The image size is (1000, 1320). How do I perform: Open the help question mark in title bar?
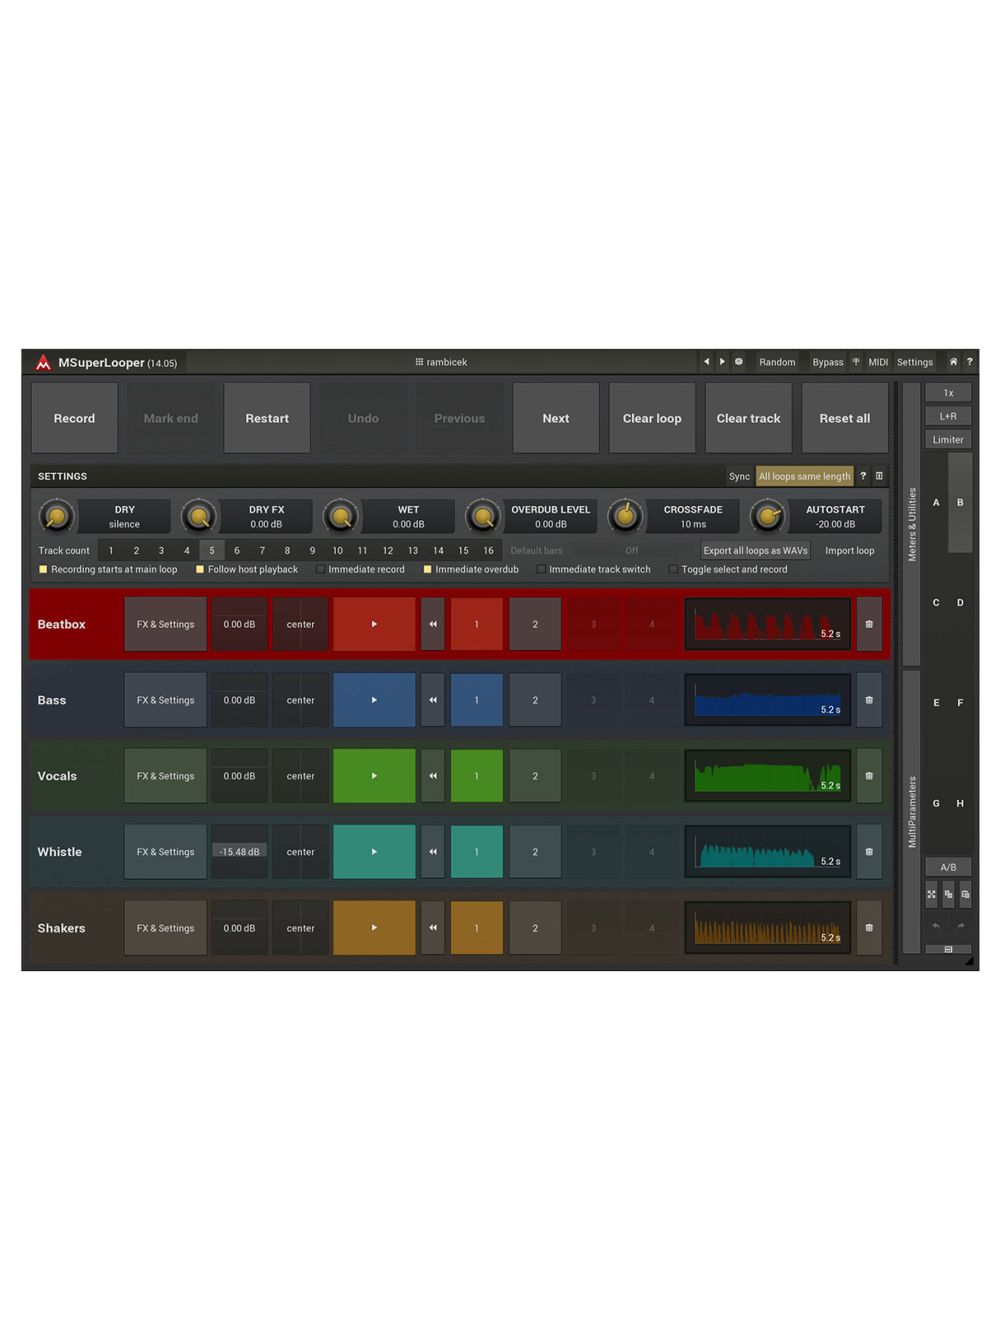[x=969, y=362]
